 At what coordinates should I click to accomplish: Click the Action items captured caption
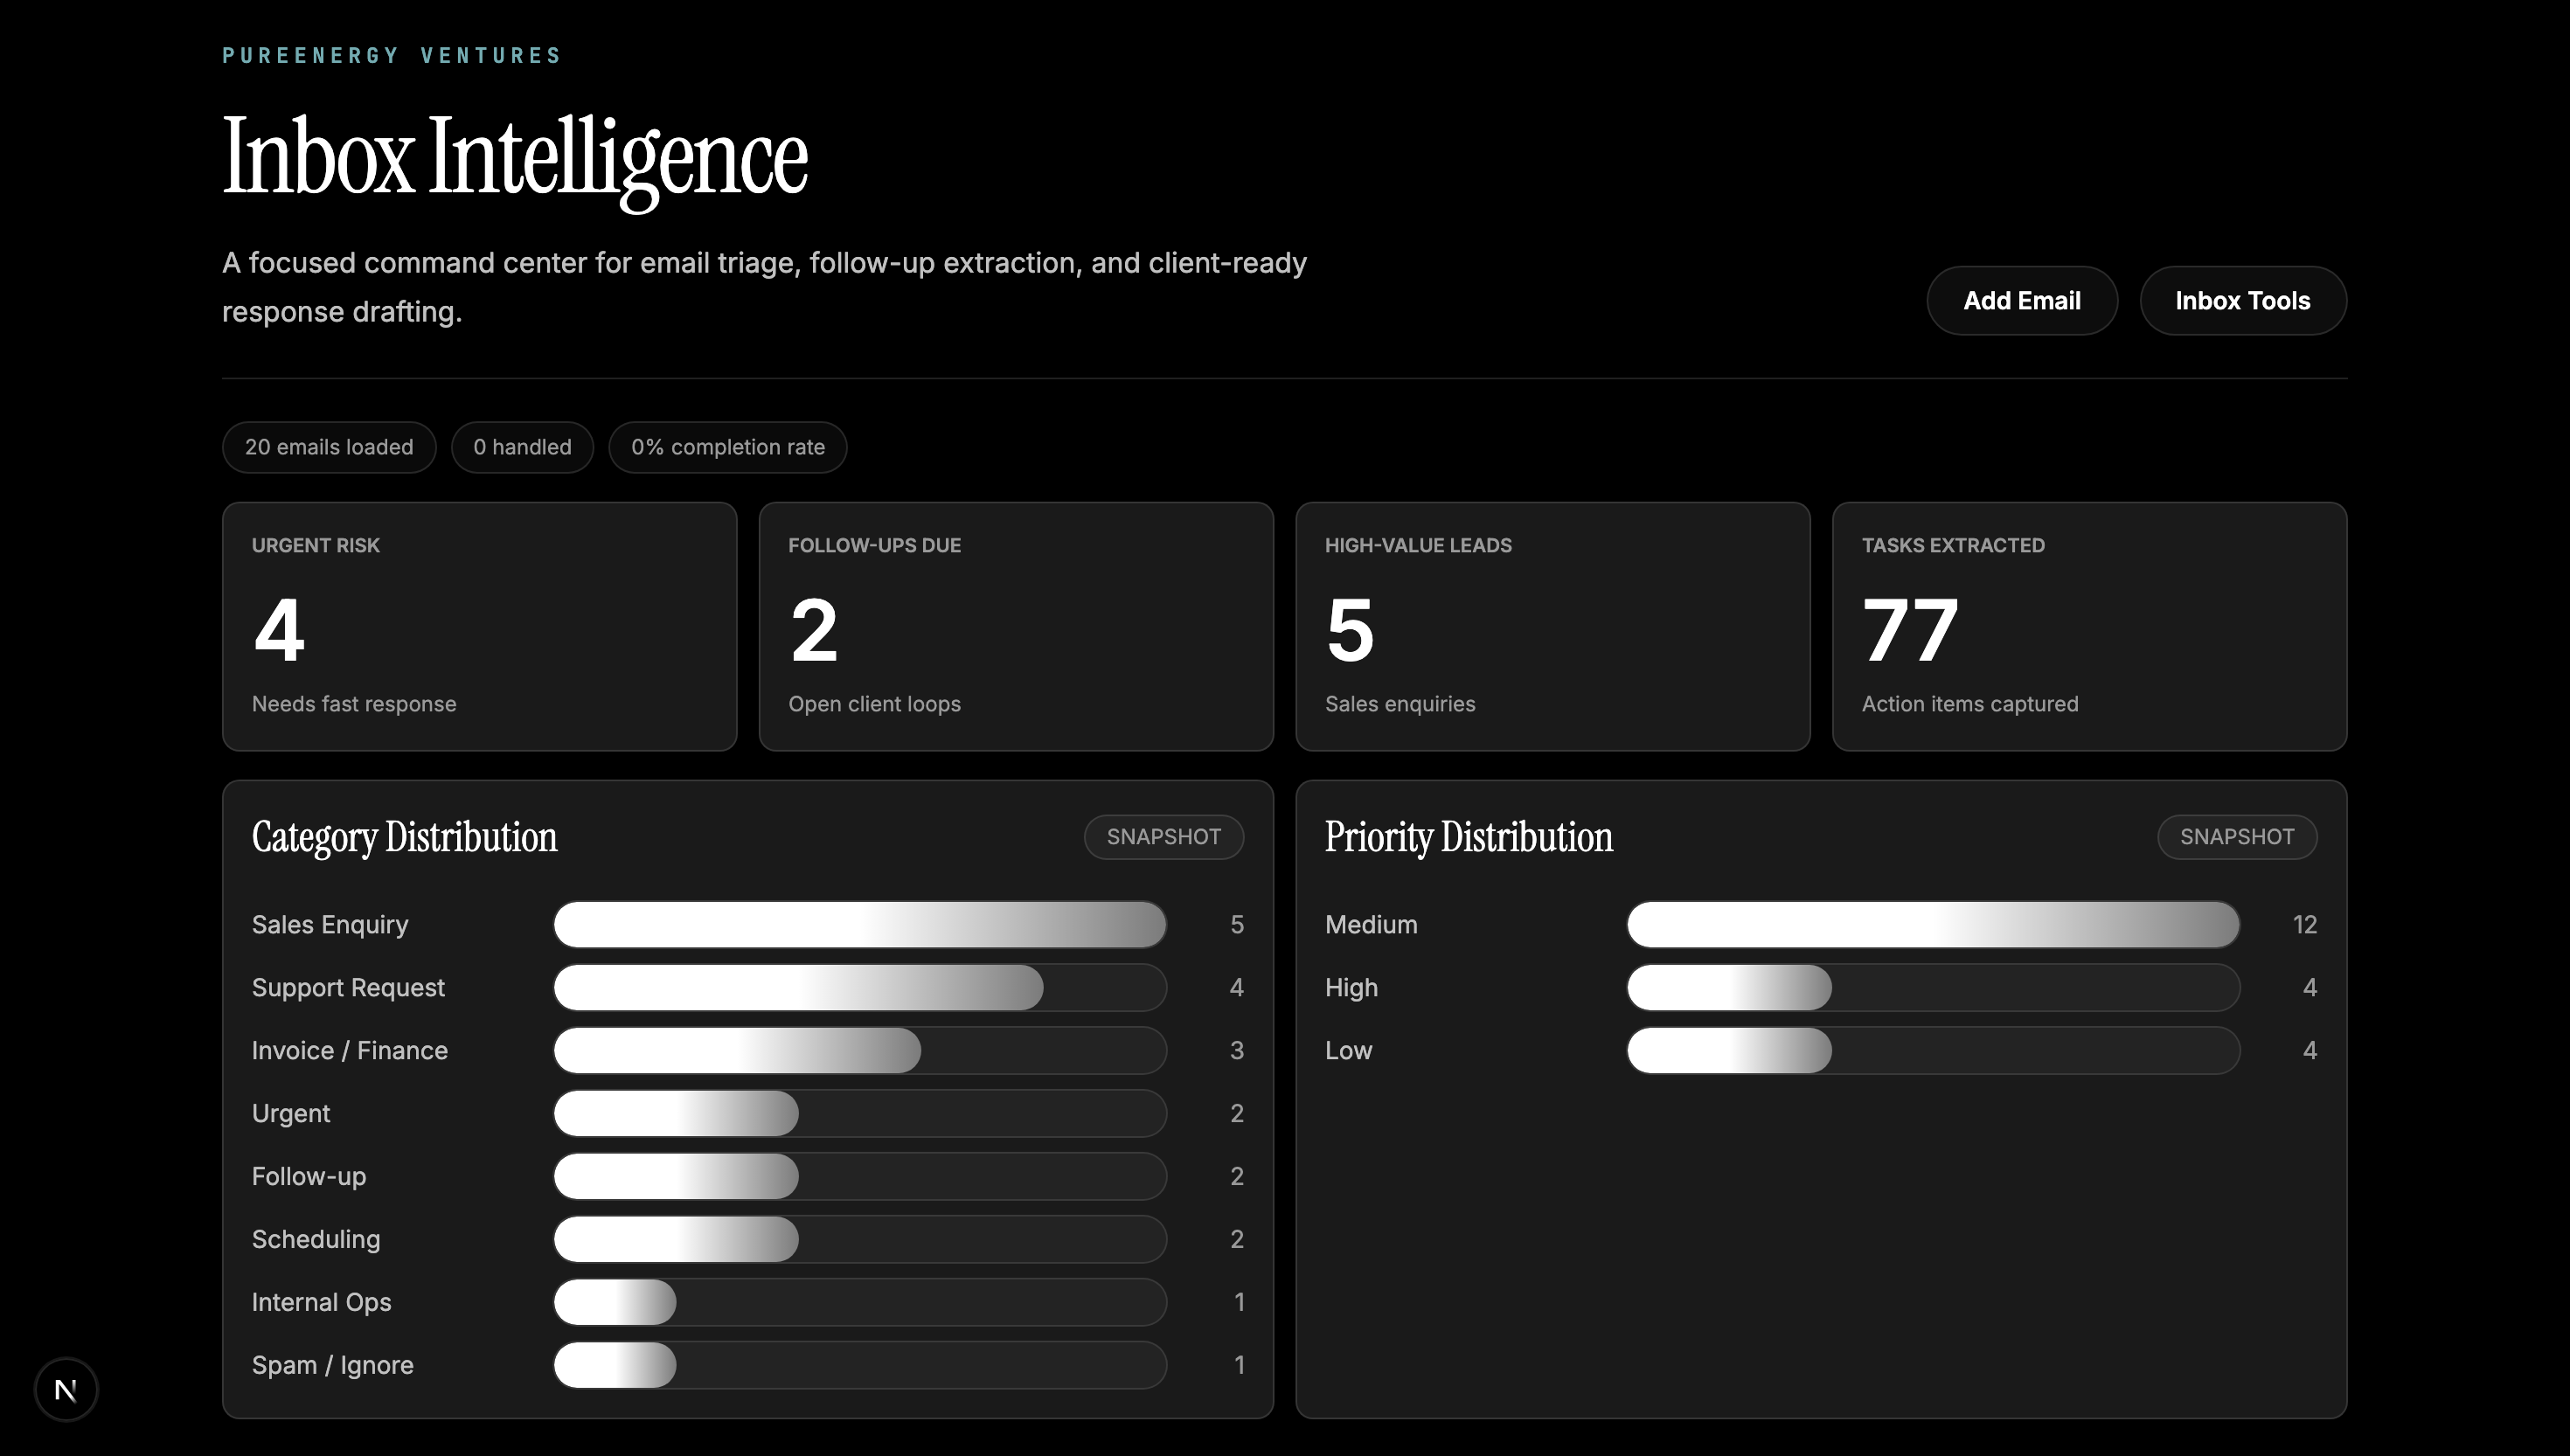tap(1970, 704)
